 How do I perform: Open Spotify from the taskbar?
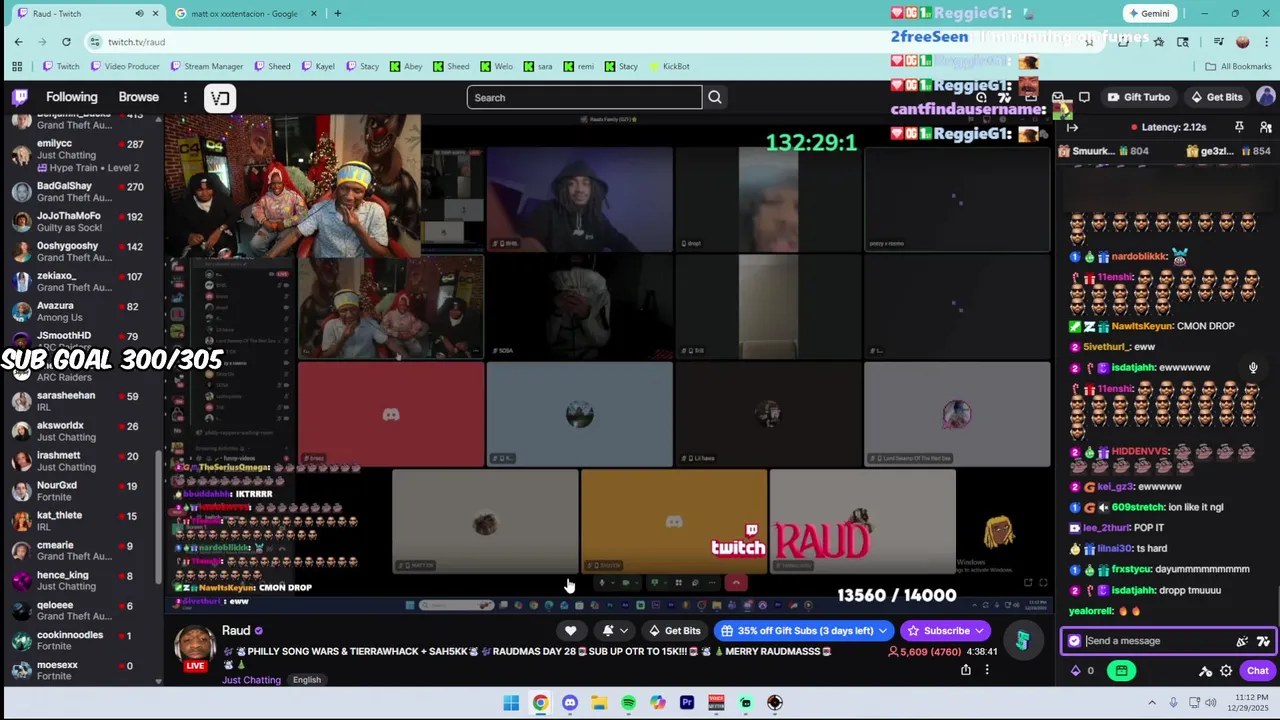tap(628, 703)
